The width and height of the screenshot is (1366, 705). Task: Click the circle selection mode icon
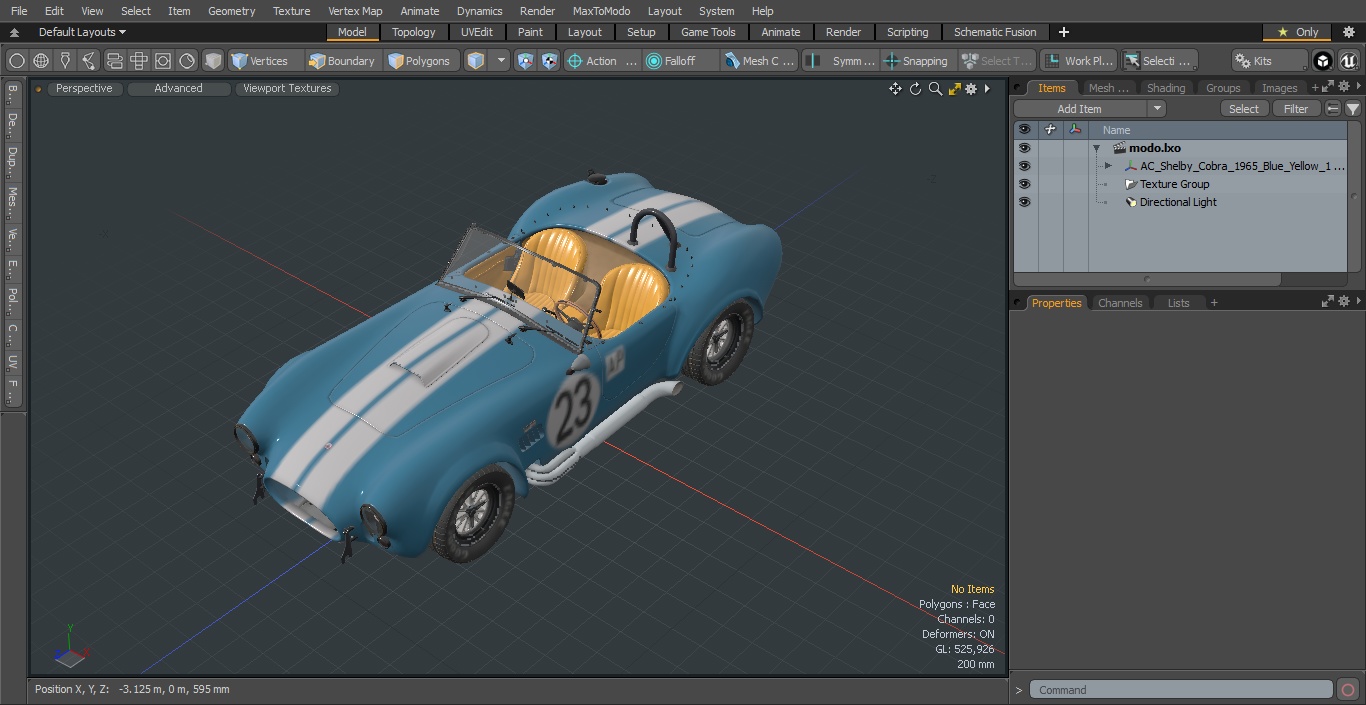17,61
